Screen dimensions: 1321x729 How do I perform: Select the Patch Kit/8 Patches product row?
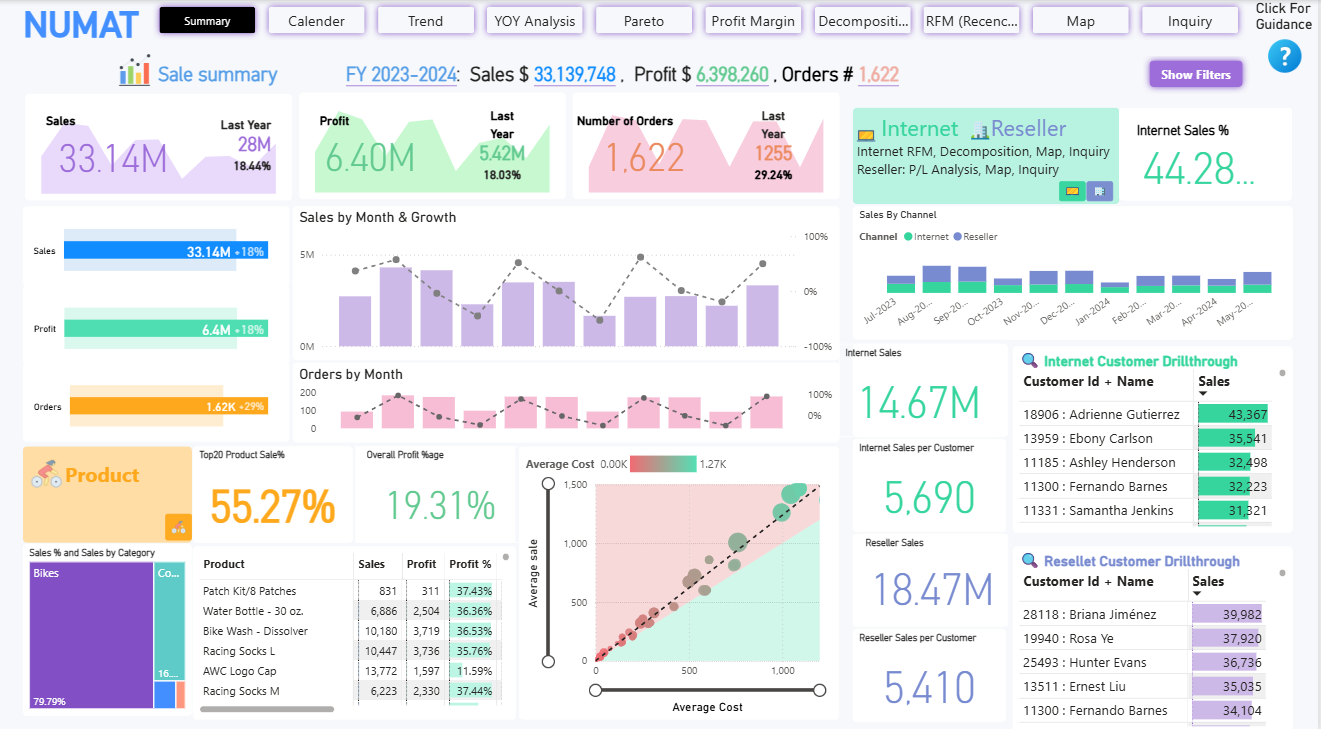(x=348, y=591)
